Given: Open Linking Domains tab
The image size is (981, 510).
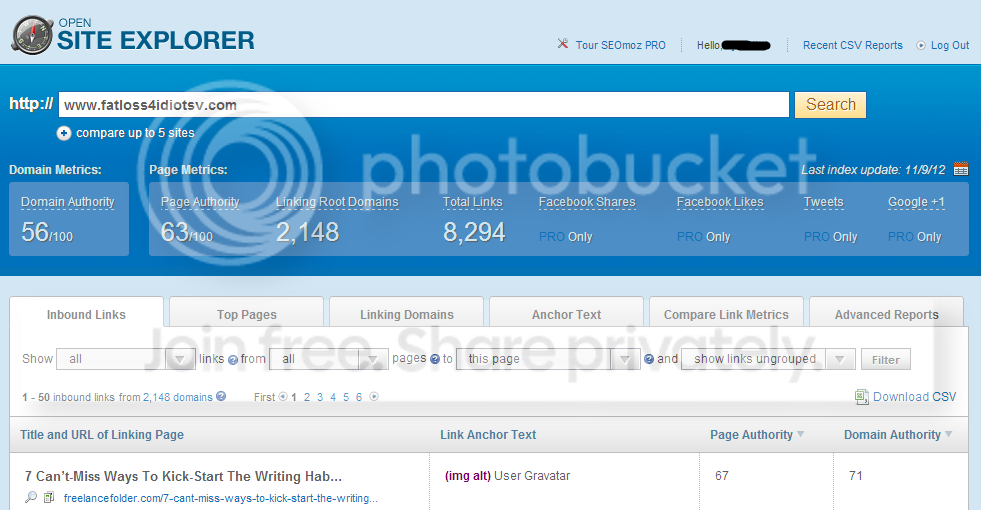Looking at the screenshot, I should click(x=407, y=314).
